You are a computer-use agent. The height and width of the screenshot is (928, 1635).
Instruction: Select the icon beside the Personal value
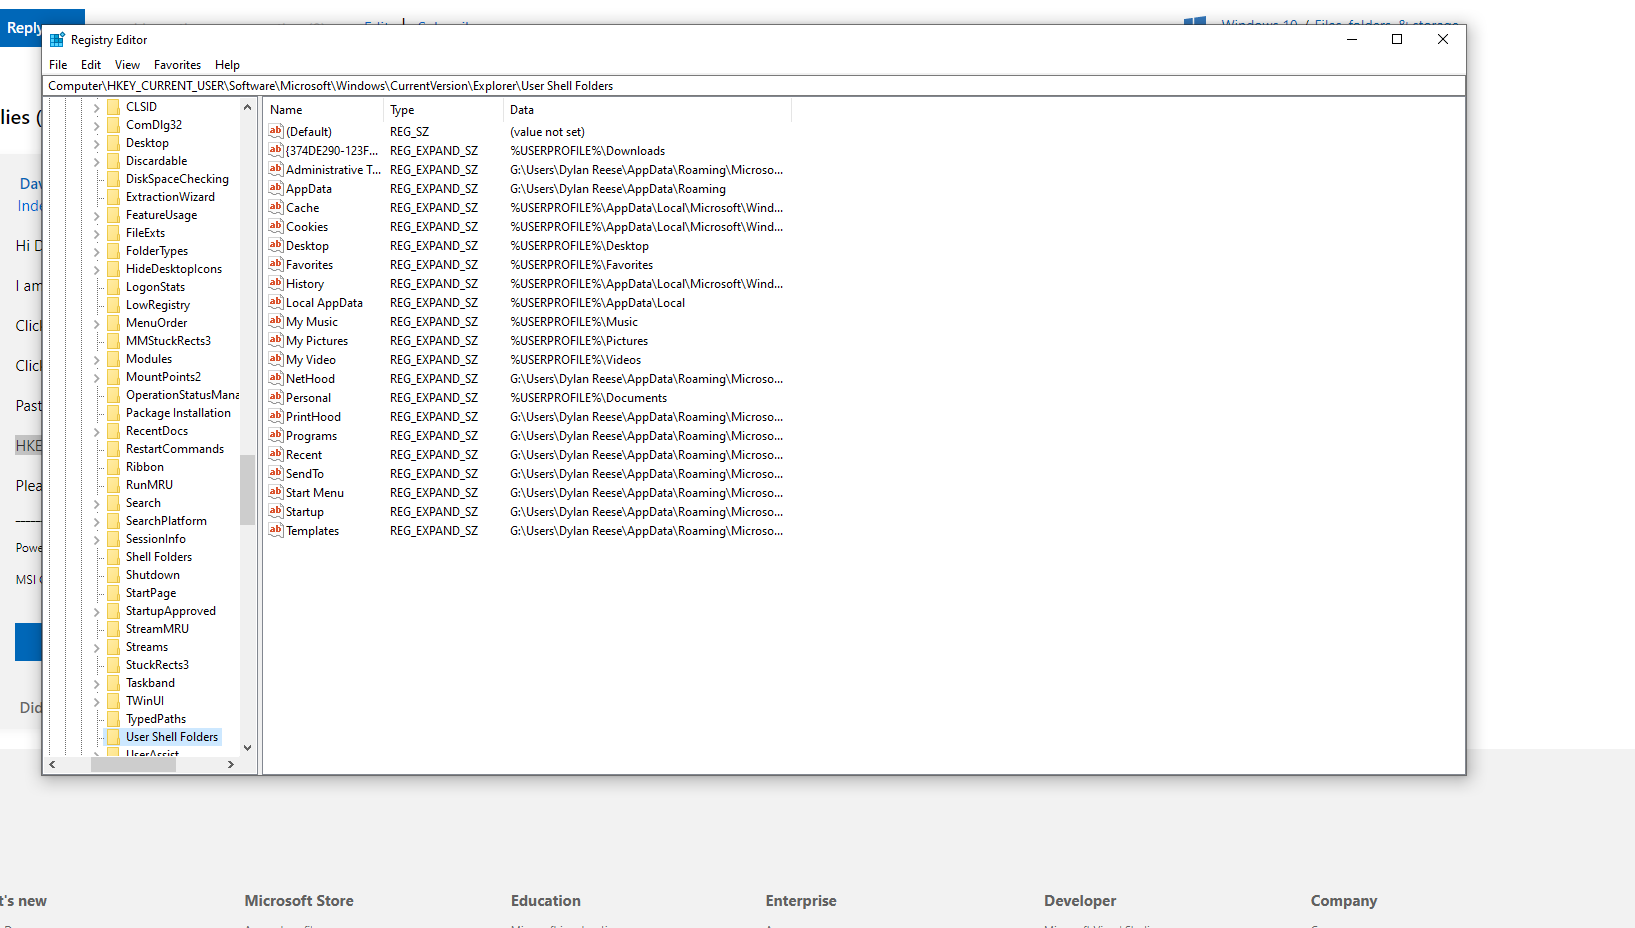(276, 397)
